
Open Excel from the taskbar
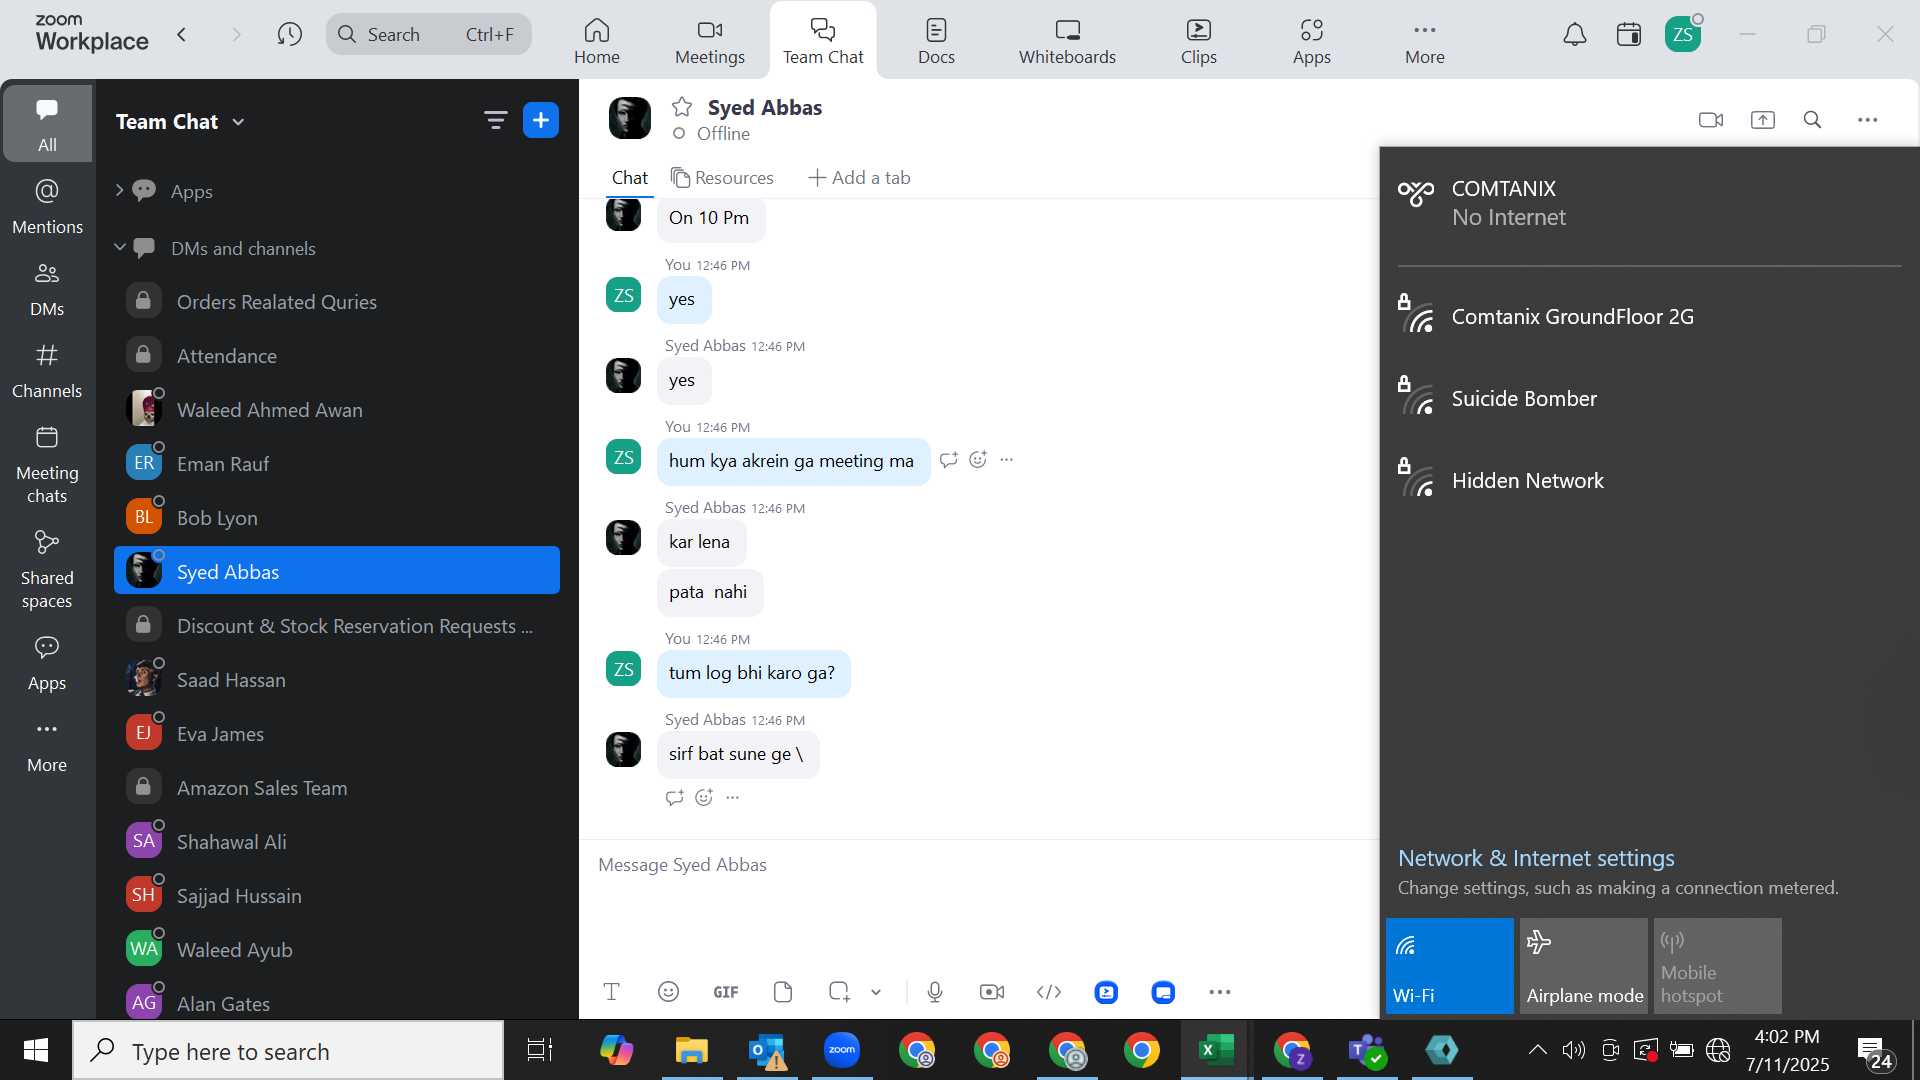coord(1217,1050)
